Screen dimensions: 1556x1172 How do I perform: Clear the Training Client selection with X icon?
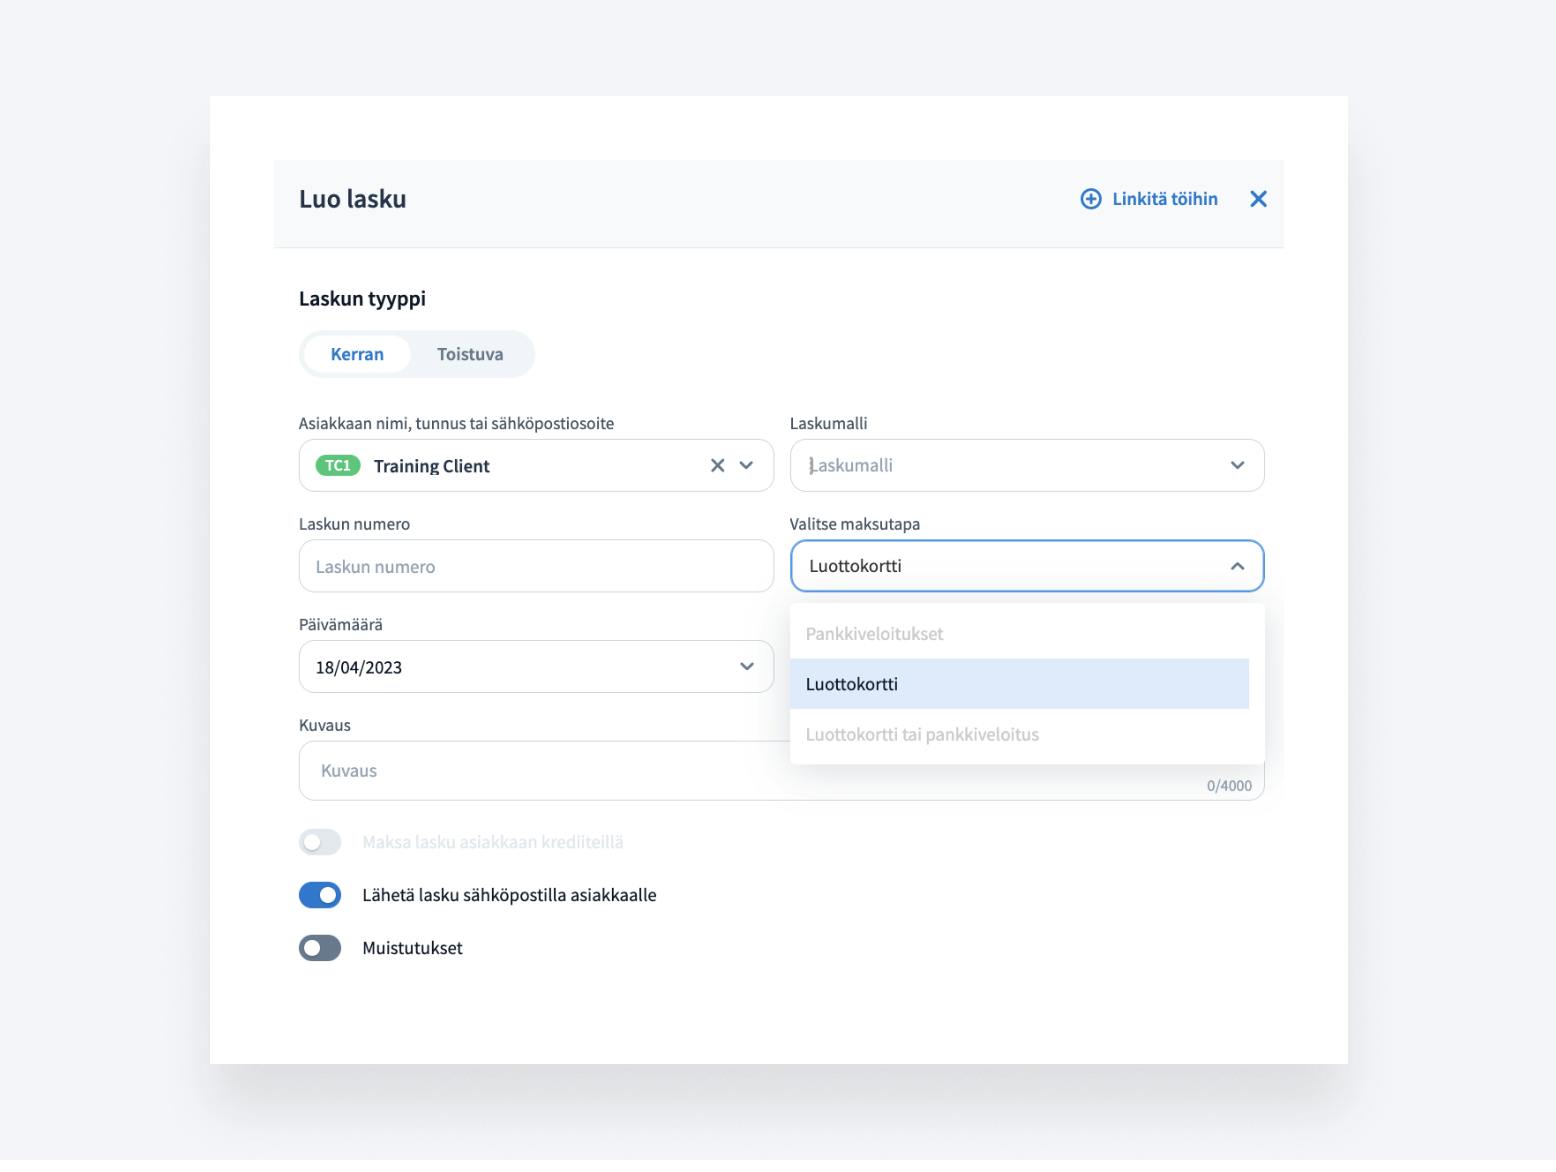[x=717, y=465]
